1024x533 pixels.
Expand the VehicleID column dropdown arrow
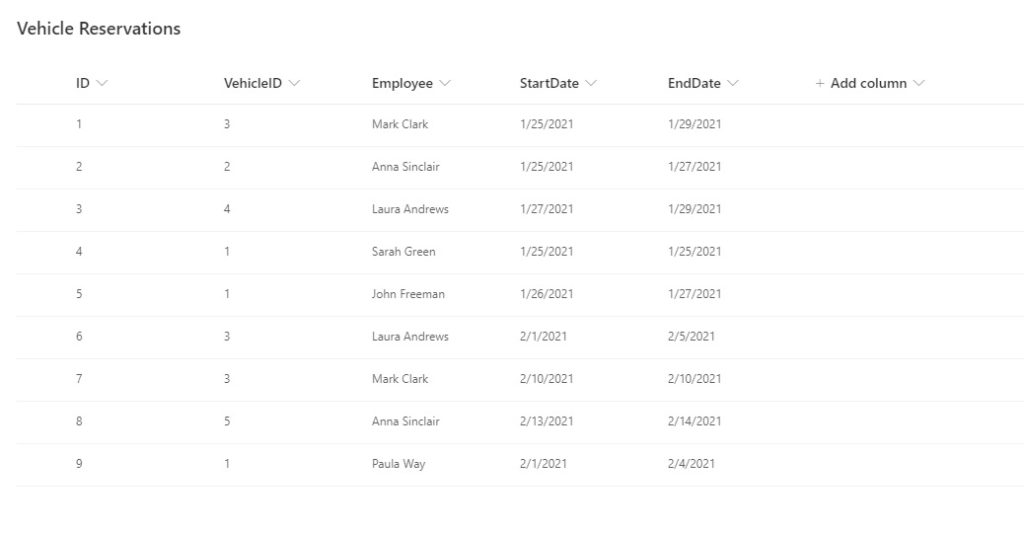(294, 84)
